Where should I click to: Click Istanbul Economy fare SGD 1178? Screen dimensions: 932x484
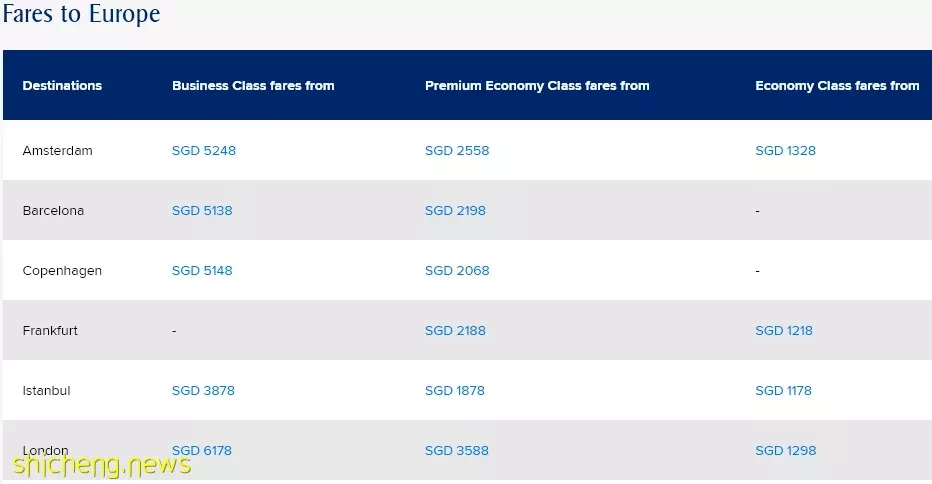pyautogui.click(x=783, y=391)
